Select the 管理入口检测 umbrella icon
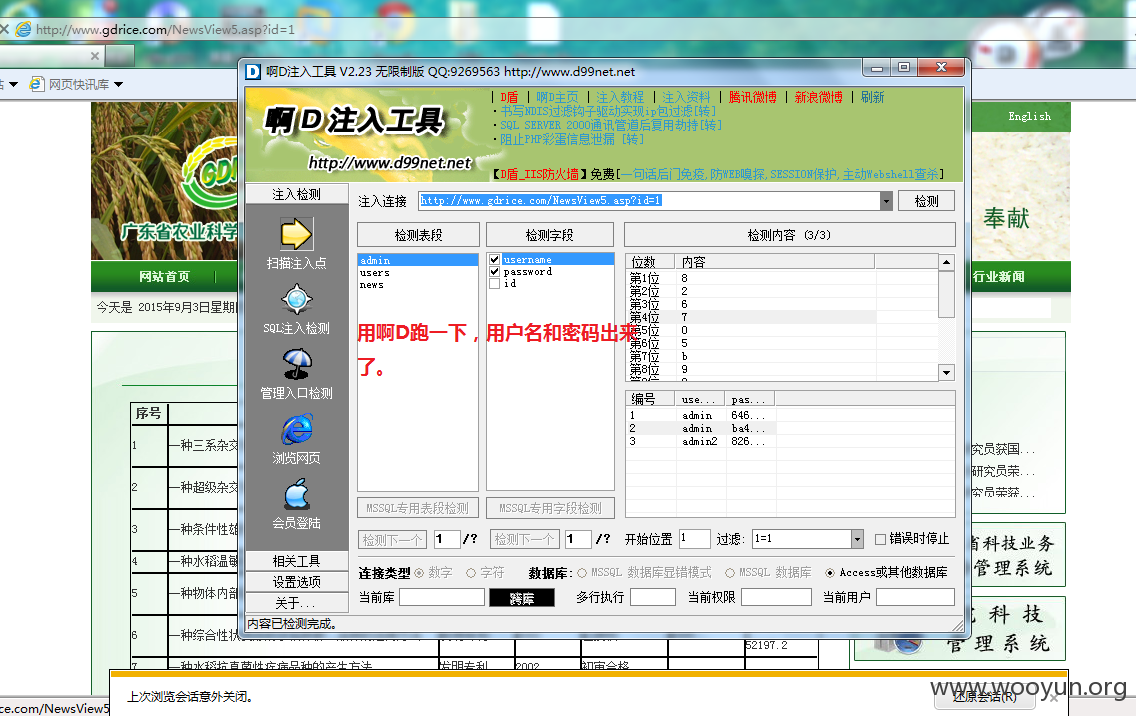1136x716 pixels. coord(296,364)
